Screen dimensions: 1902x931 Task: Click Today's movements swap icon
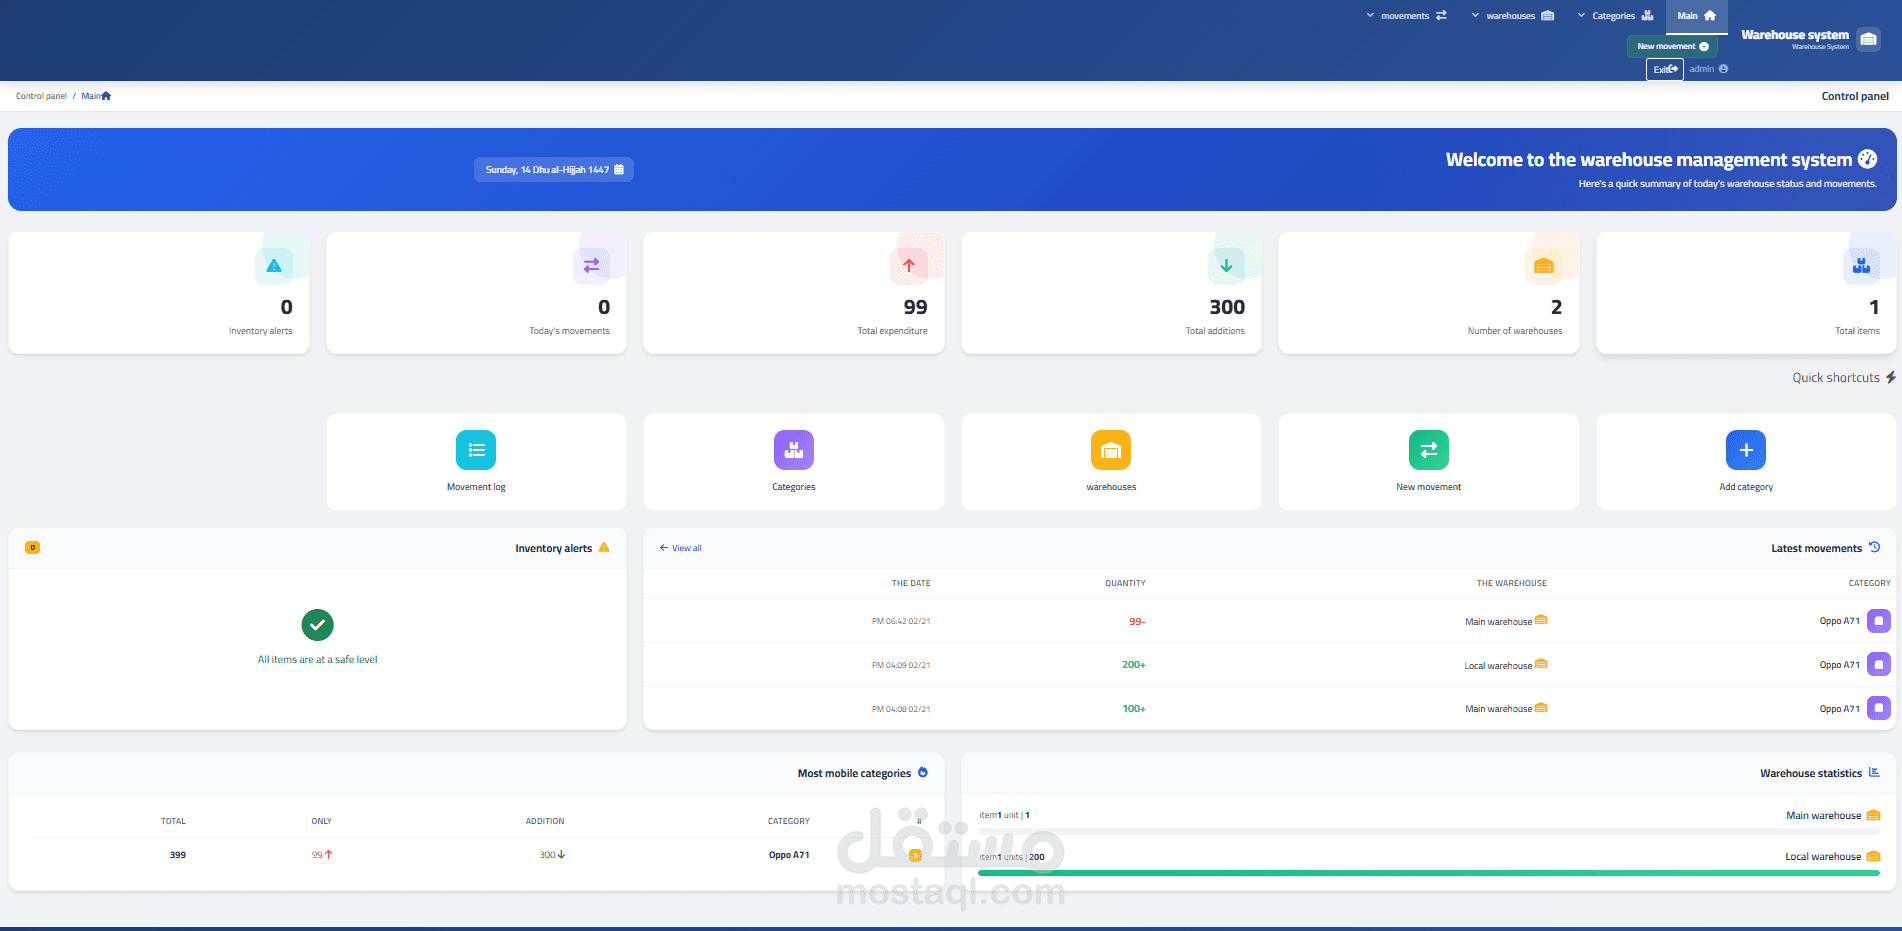click(x=591, y=266)
